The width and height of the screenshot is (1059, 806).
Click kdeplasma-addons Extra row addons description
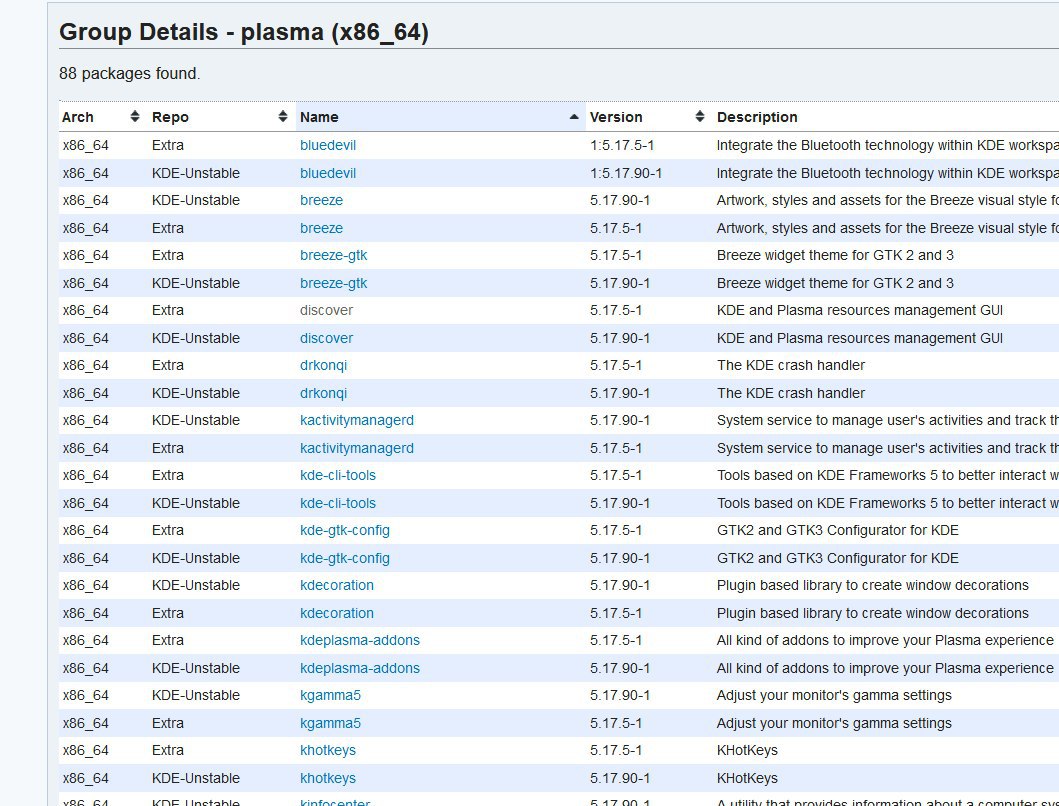[x=885, y=640]
